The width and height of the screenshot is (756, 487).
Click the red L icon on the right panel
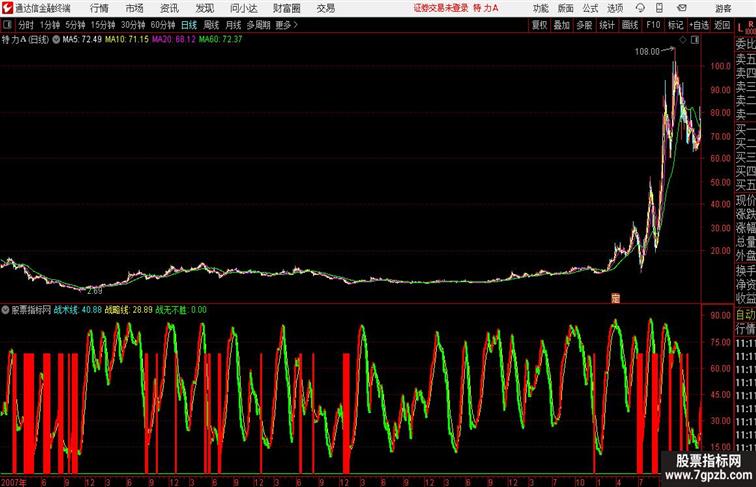[740, 28]
